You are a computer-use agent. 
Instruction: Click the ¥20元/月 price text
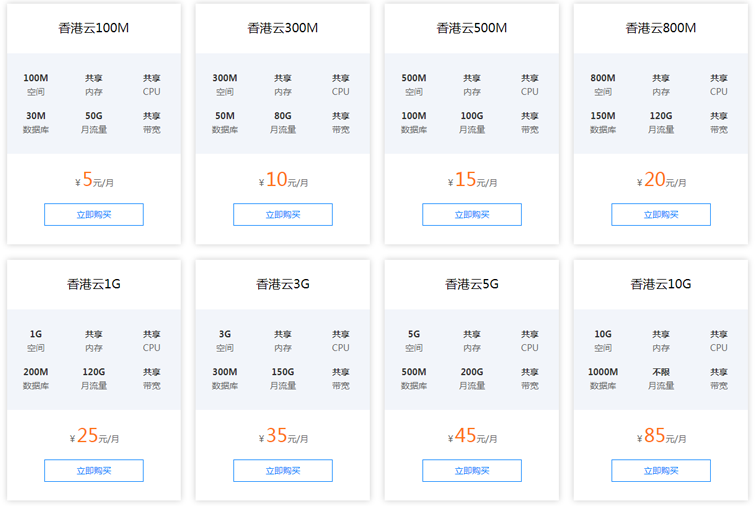[662, 180]
